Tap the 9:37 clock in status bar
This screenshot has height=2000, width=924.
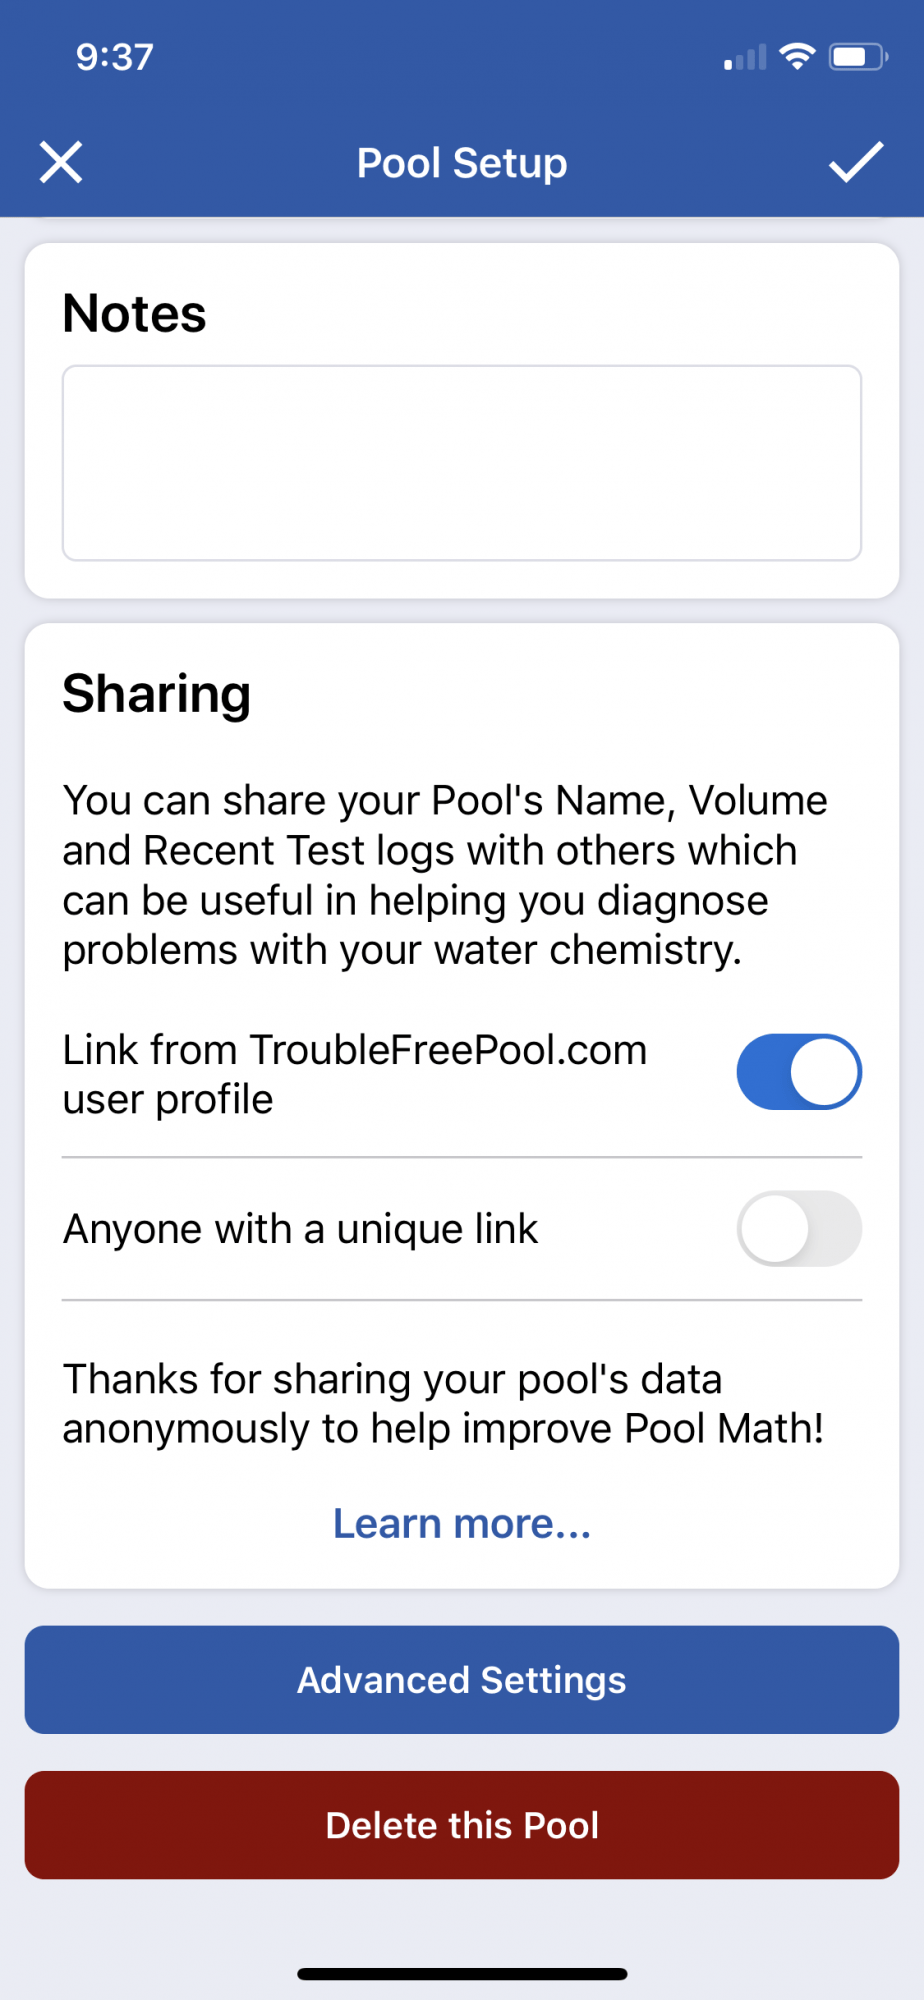(x=115, y=57)
